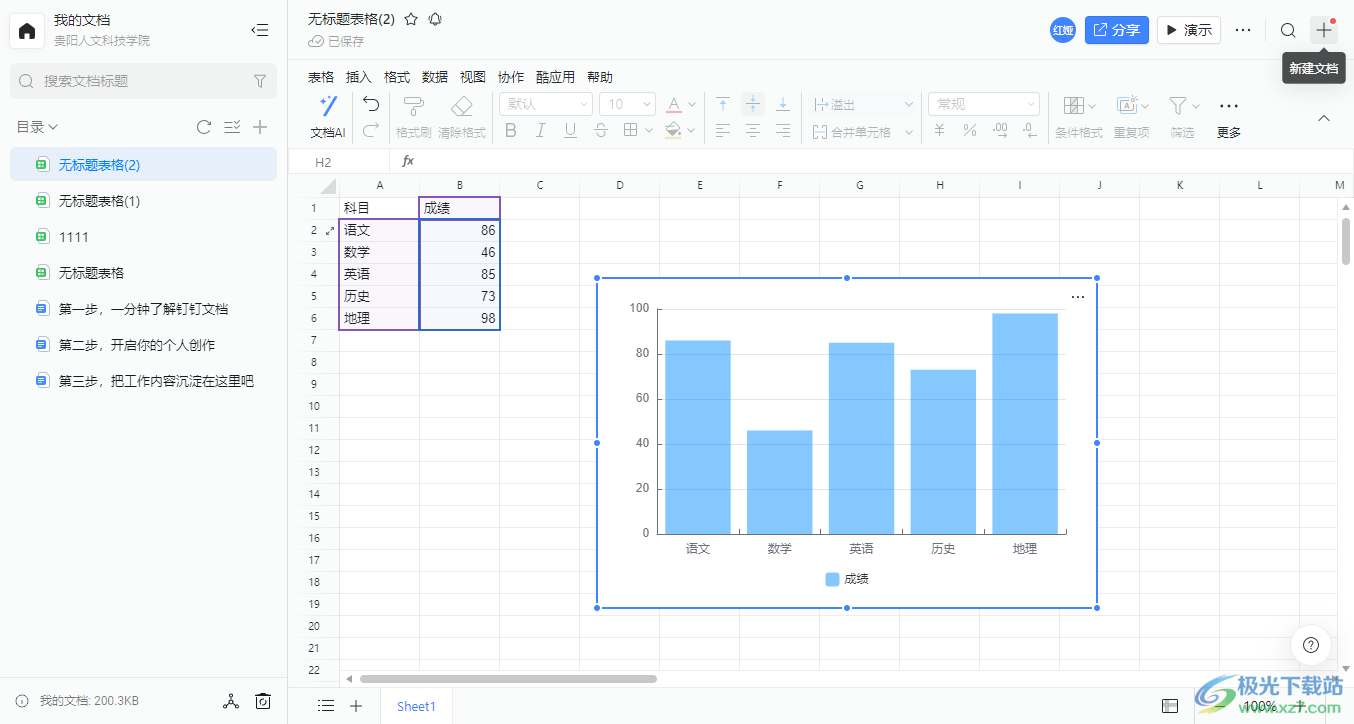Open the 协作 menu
The height and width of the screenshot is (724, 1354).
(x=511, y=77)
